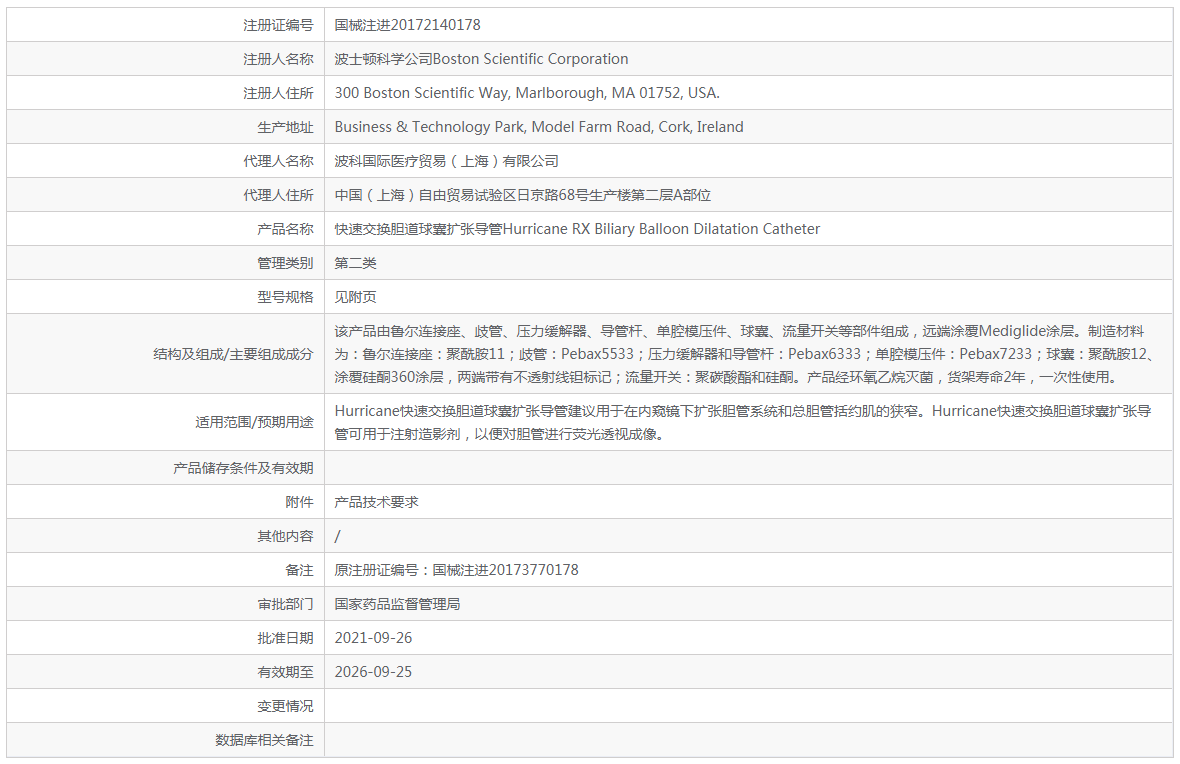
Task: Select approval department 国家药品监督管理局
Action: coord(397,604)
